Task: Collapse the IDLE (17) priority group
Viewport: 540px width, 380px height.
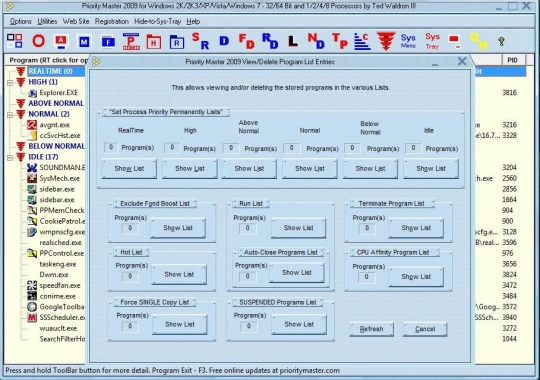Action: click(10, 157)
